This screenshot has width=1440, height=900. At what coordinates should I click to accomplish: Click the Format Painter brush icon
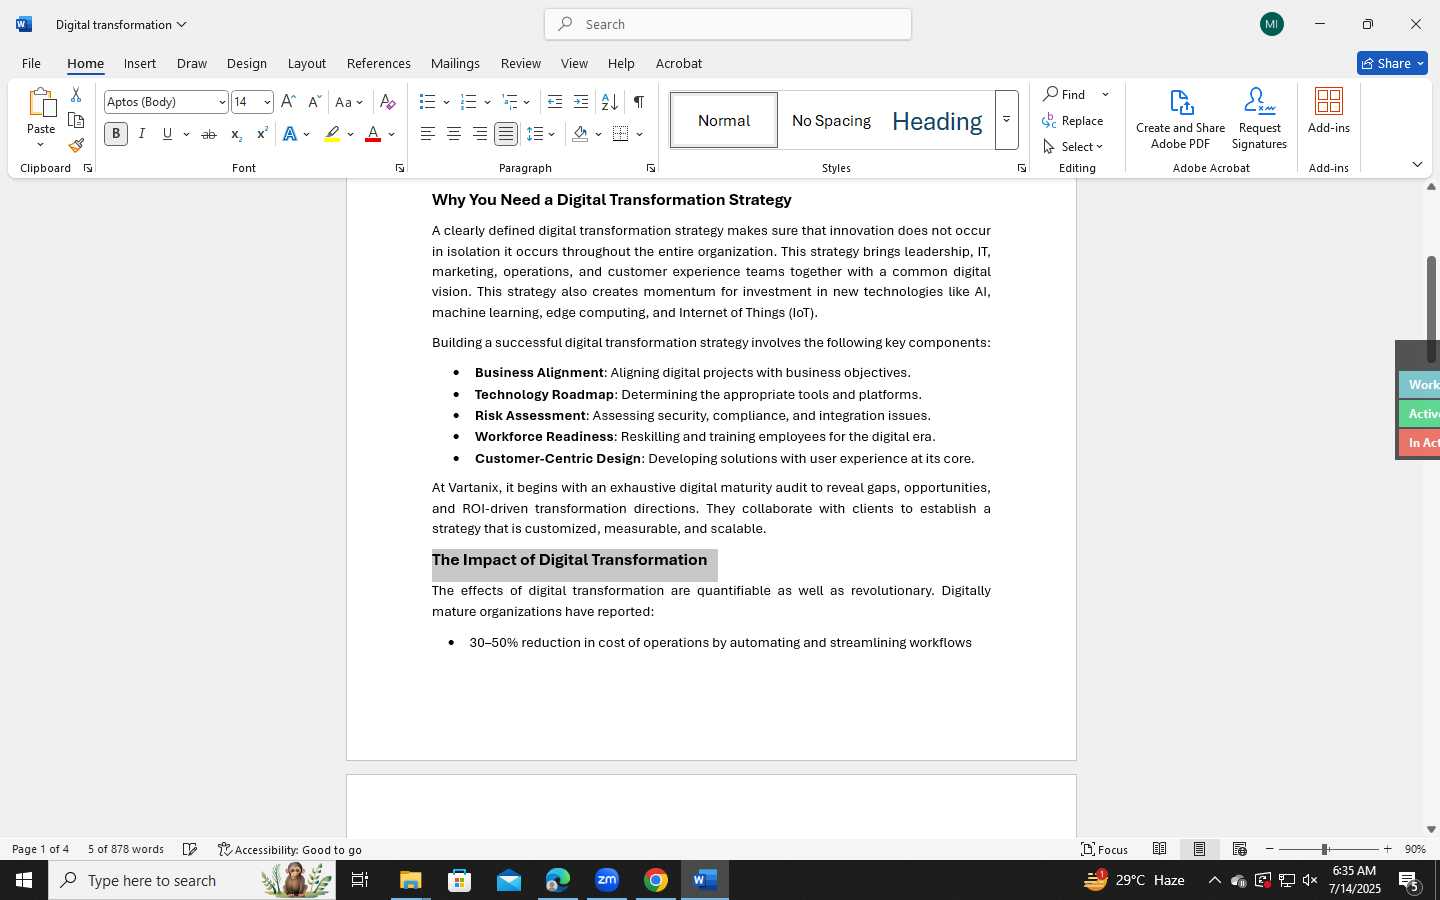76,145
